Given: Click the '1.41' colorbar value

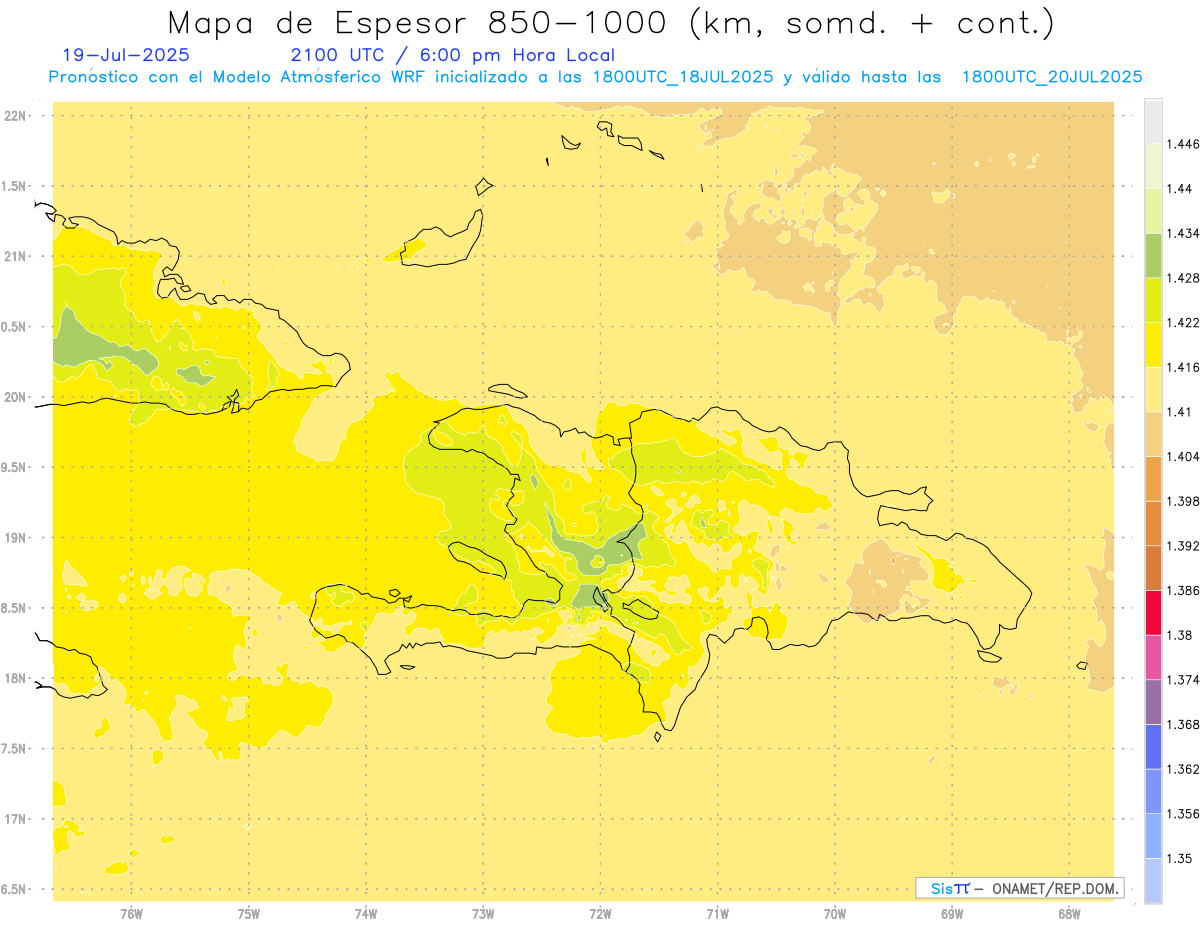Looking at the screenshot, I should [1179, 412].
